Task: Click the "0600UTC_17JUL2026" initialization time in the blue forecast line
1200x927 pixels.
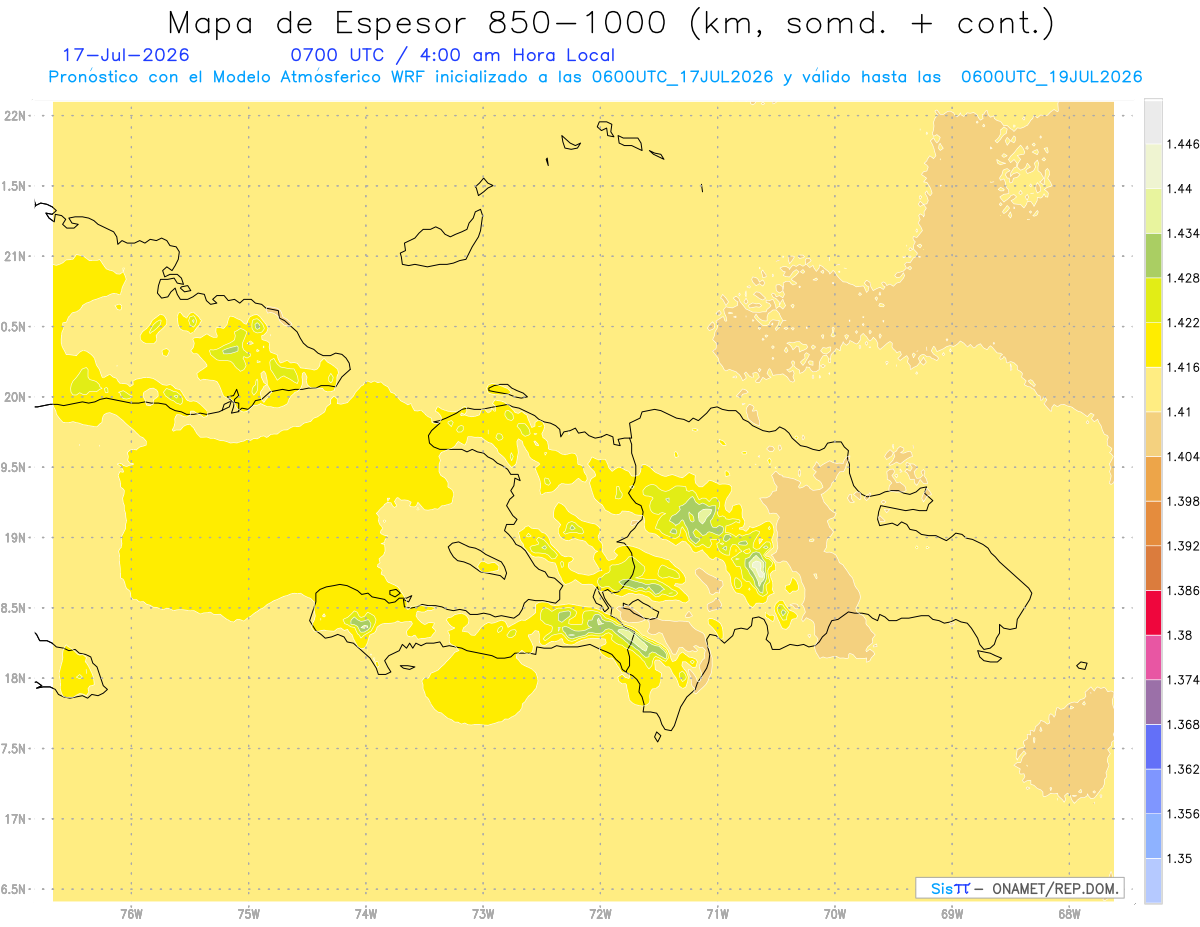Action: click(x=682, y=77)
